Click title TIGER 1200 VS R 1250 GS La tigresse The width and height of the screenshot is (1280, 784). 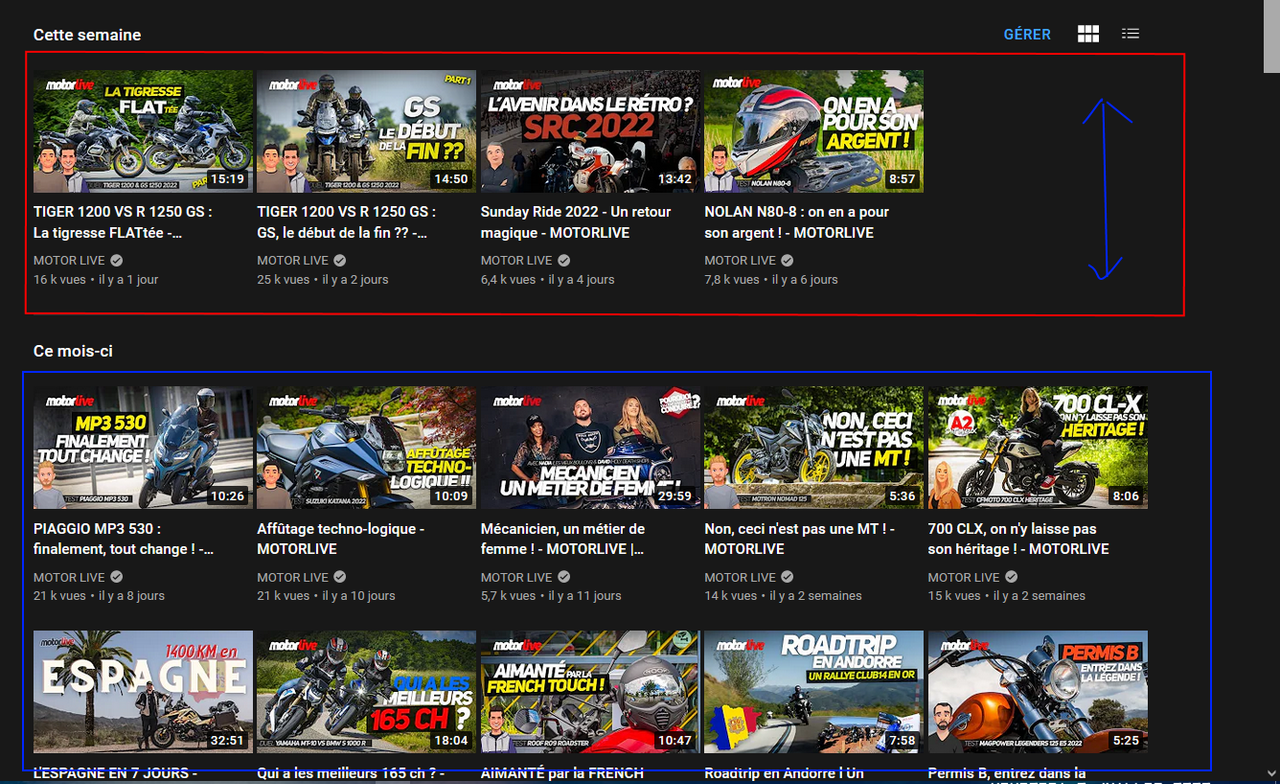click(123, 222)
